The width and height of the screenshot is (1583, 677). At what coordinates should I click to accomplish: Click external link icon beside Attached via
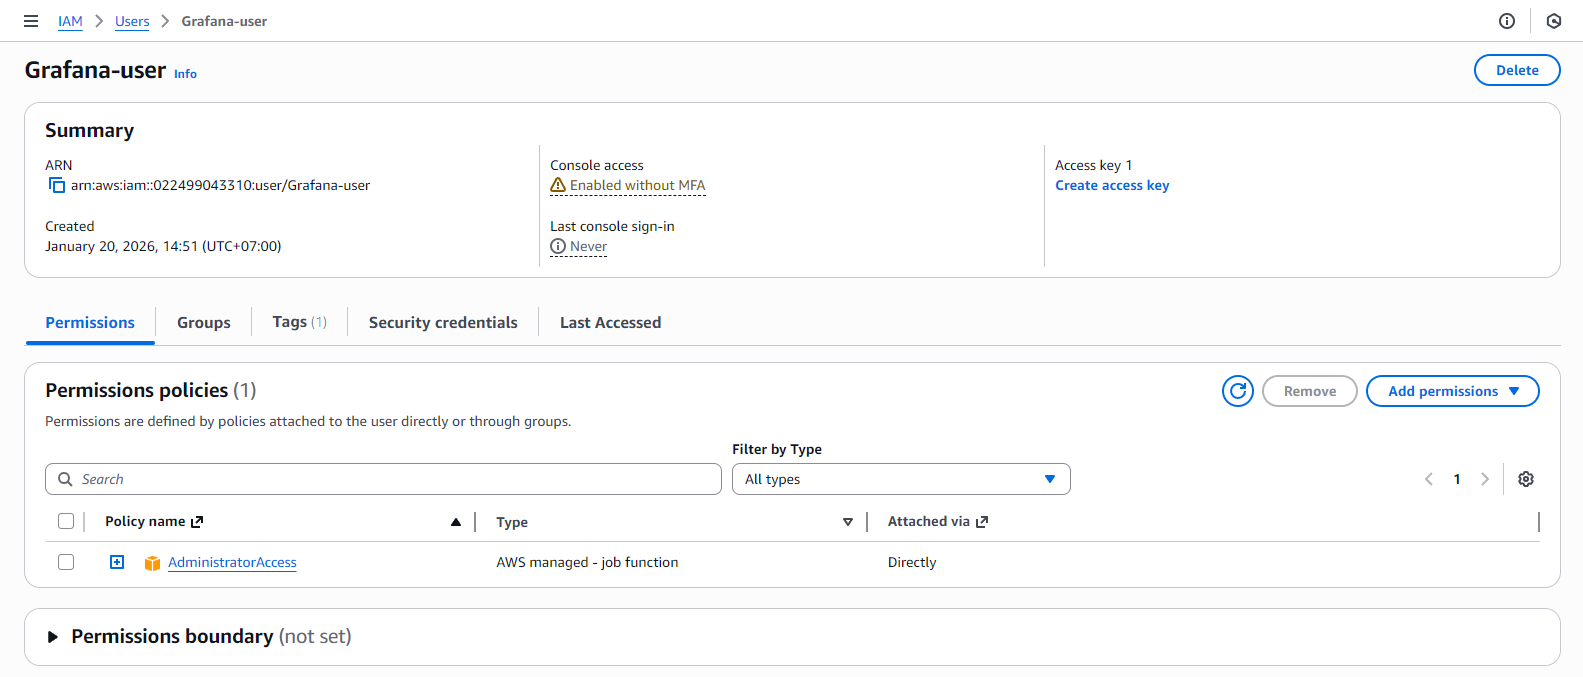coord(982,522)
